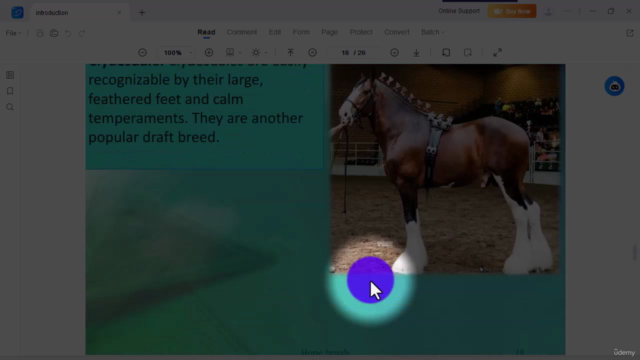Screen dimensions: 640x360
Task: Click the Clydesdale horse image
Action: (x=445, y=169)
